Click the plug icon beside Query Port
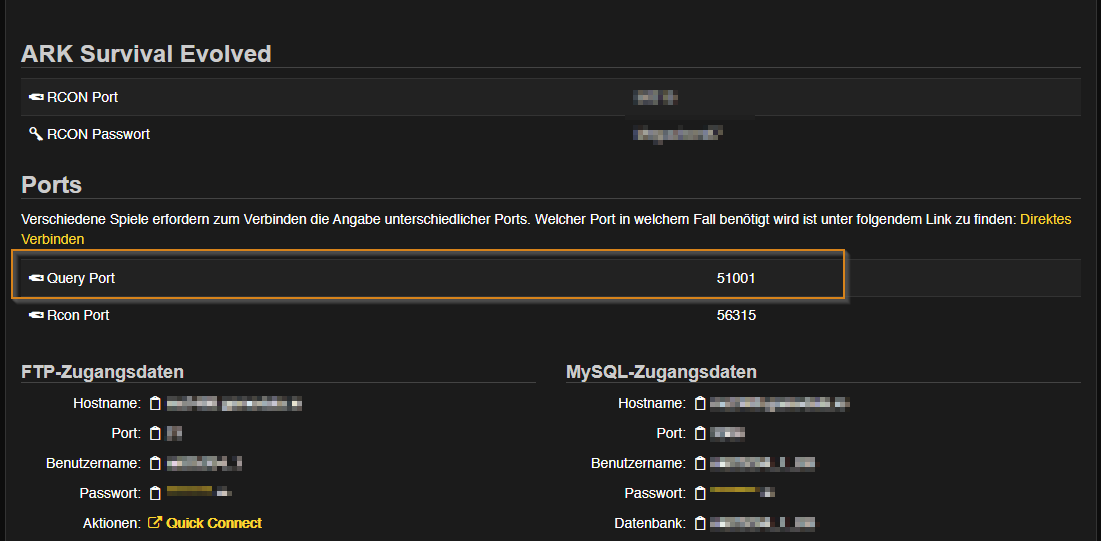This screenshot has height=541, width=1101. click(x=36, y=279)
